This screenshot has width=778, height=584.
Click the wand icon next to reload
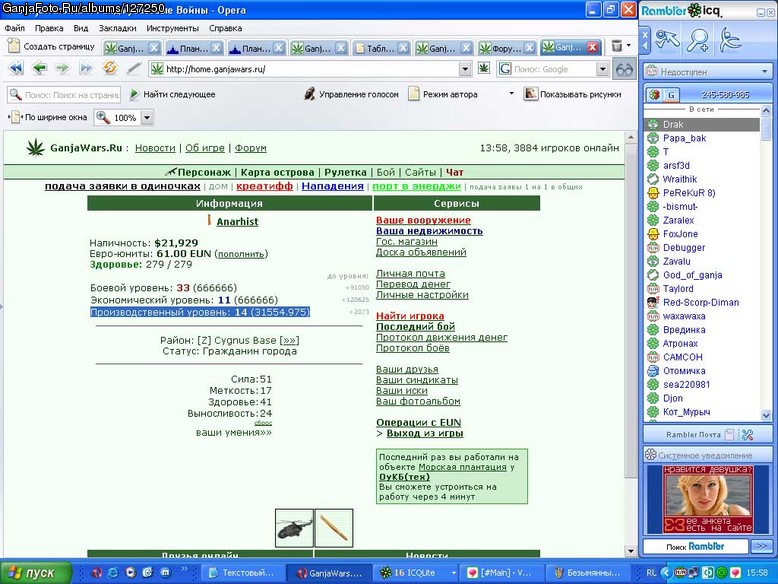pos(133,68)
